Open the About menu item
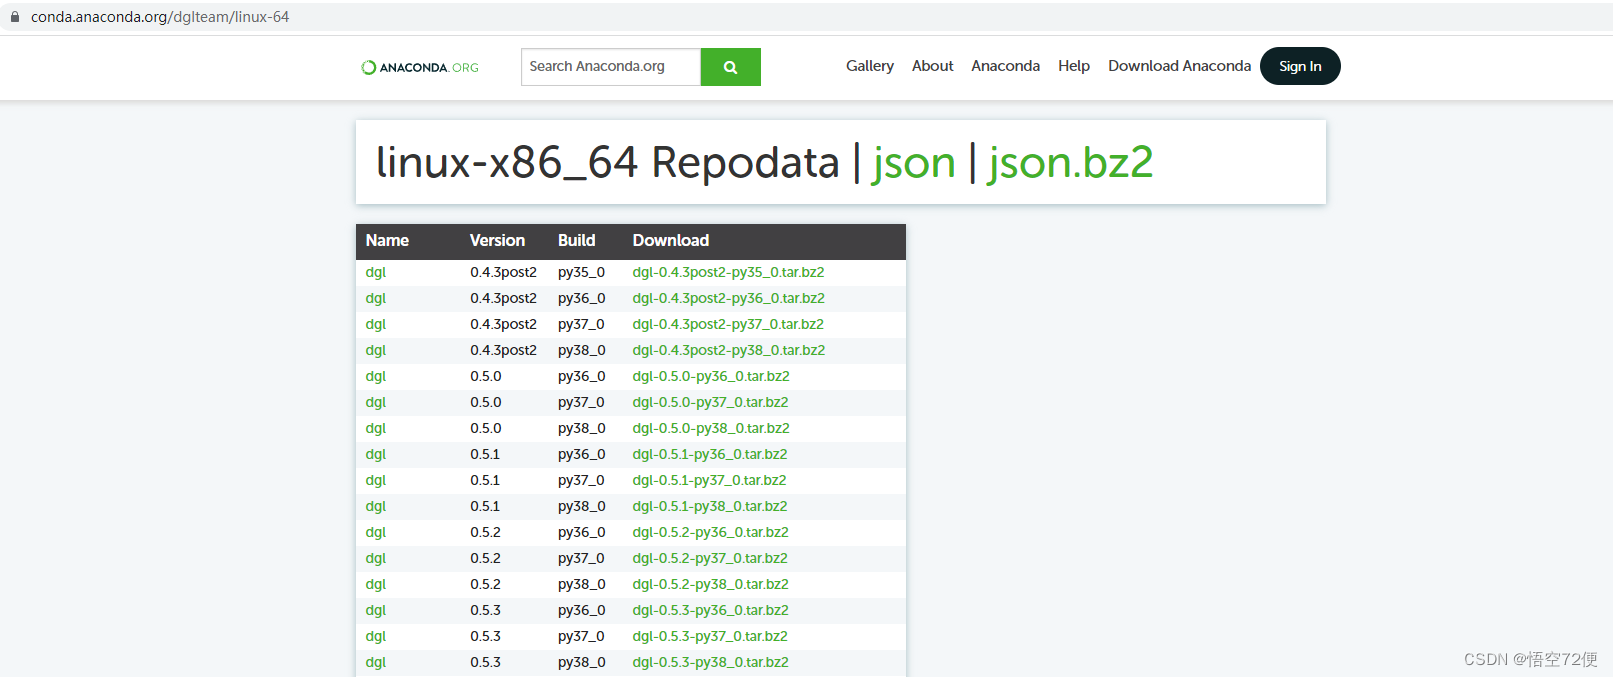 tap(933, 66)
